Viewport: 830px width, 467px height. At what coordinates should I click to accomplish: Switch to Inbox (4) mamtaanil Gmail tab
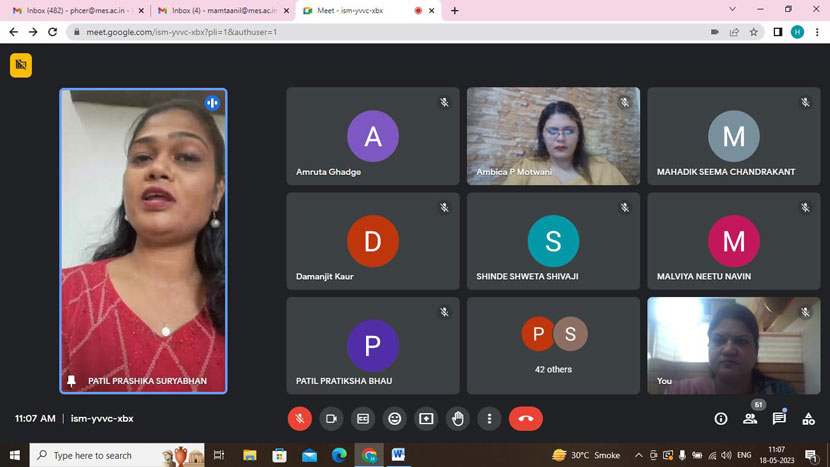click(222, 11)
